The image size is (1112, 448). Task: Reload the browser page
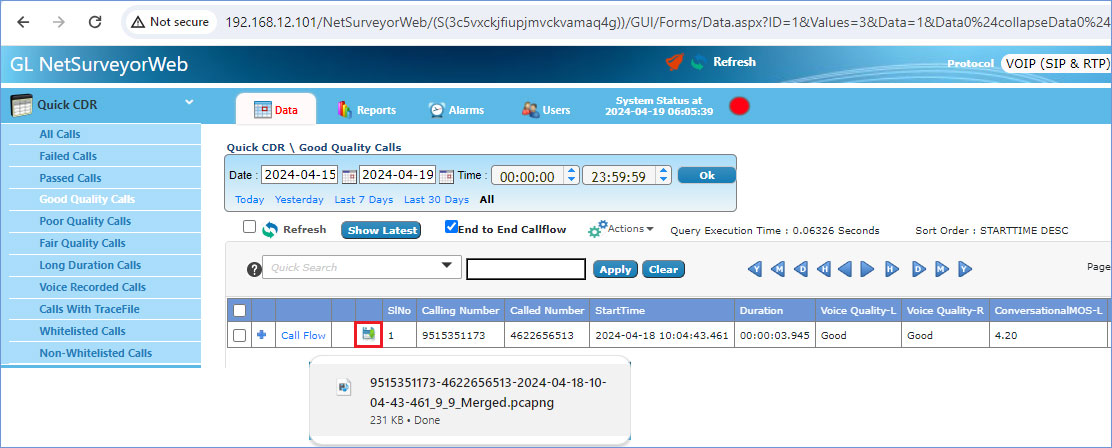coord(95,22)
